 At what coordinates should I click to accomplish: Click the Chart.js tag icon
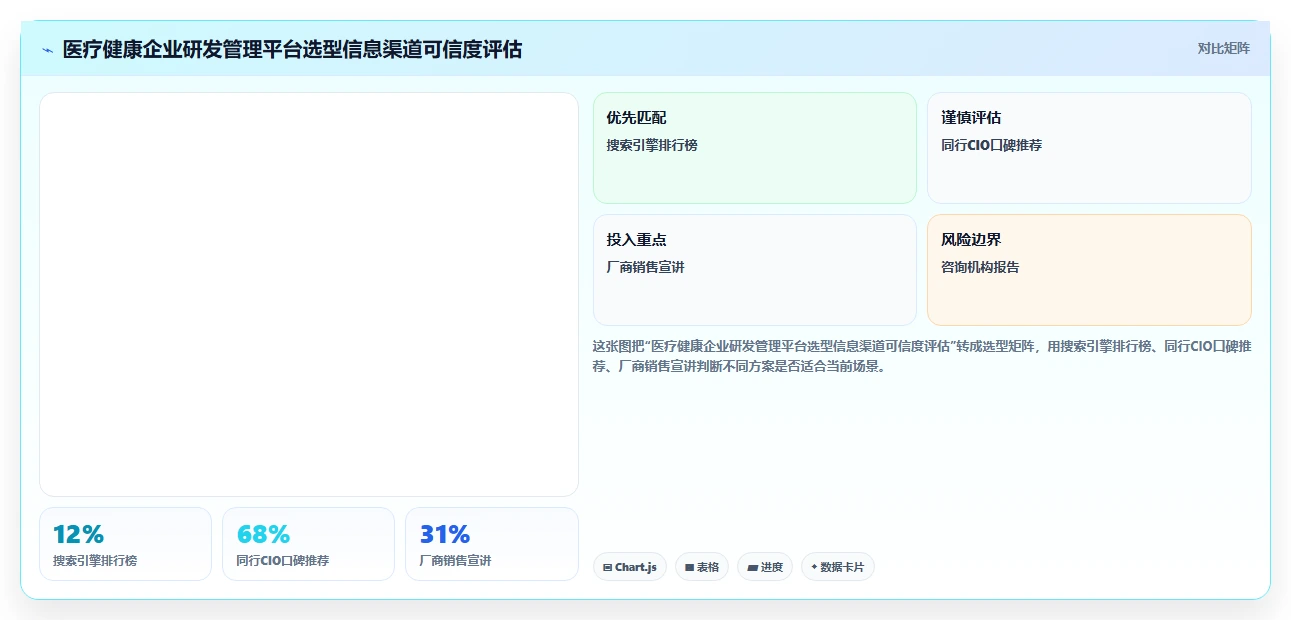(607, 567)
